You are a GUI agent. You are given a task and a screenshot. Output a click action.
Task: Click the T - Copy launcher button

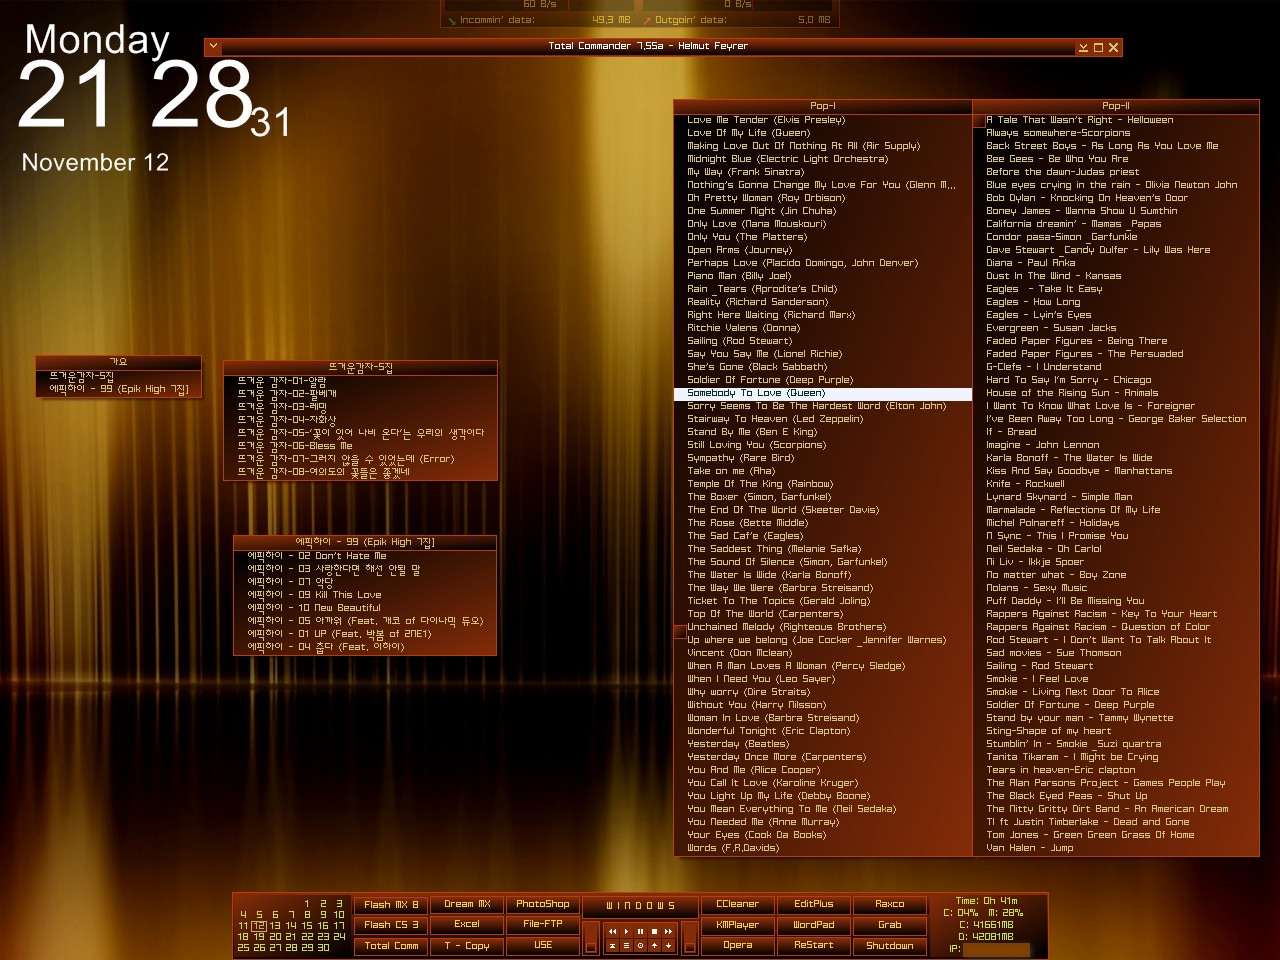pos(467,946)
